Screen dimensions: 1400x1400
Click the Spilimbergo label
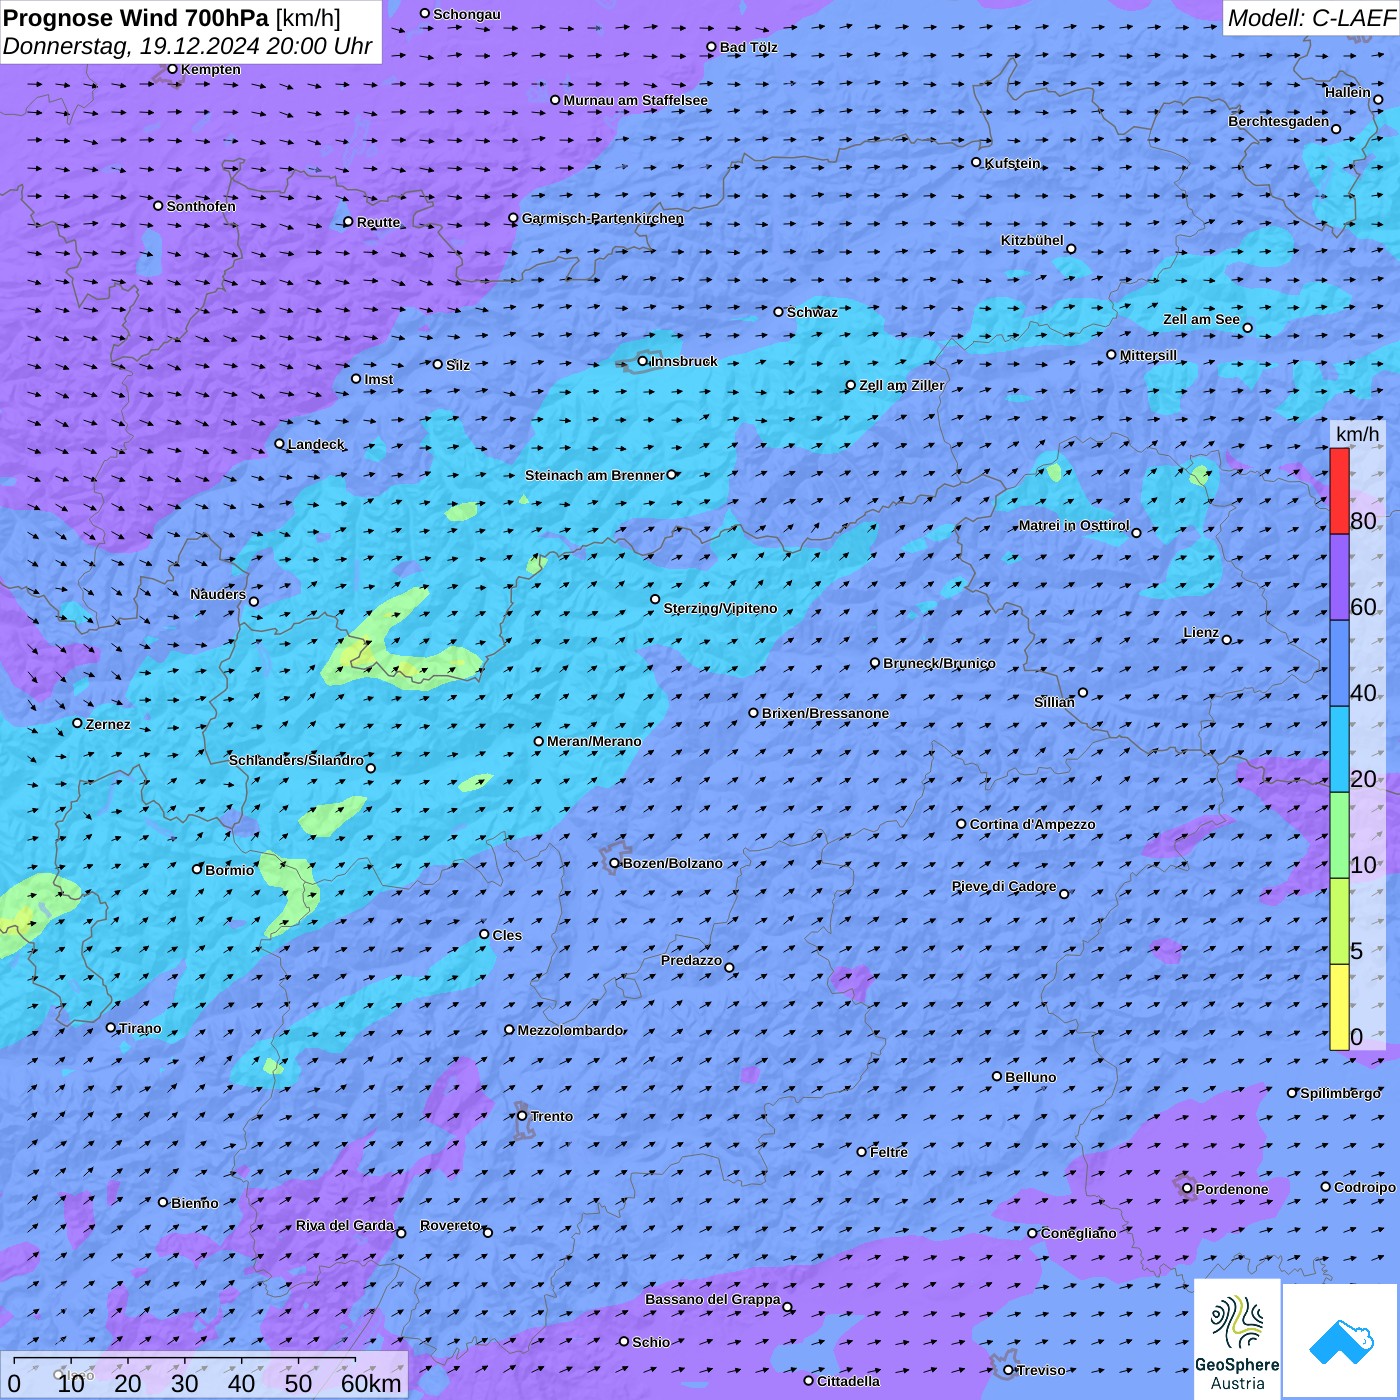pyautogui.click(x=1340, y=1093)
